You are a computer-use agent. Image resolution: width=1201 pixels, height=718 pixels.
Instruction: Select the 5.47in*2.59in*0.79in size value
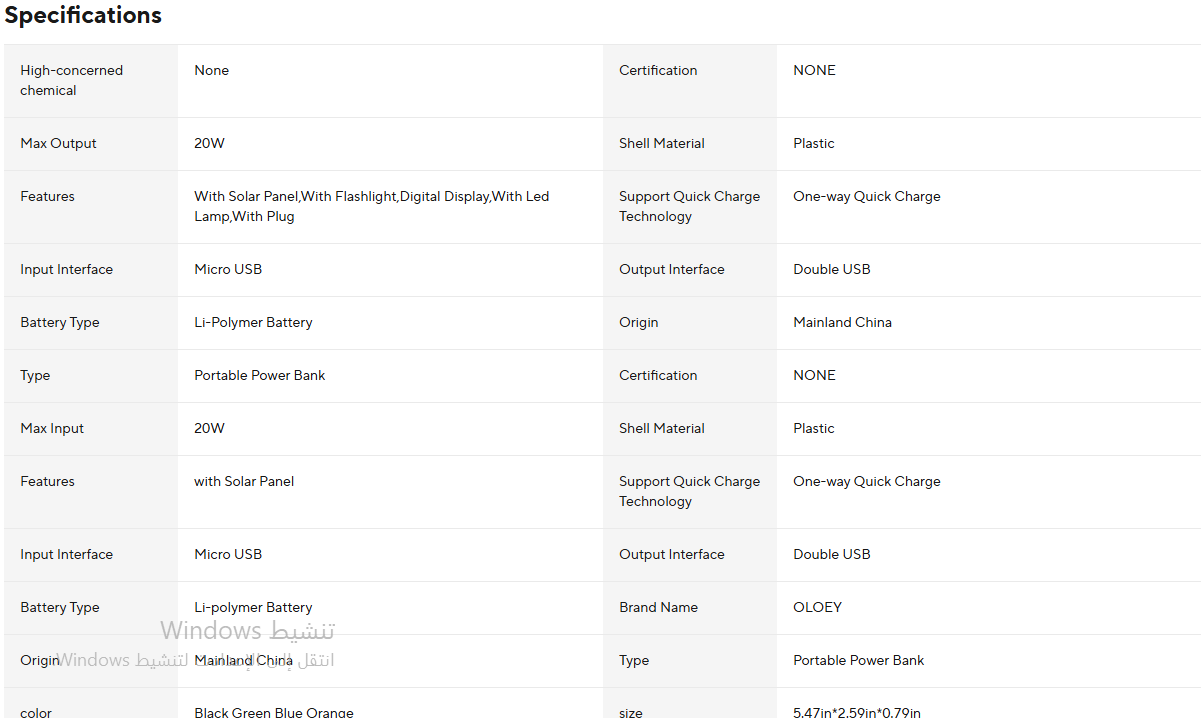pos(856,712)
